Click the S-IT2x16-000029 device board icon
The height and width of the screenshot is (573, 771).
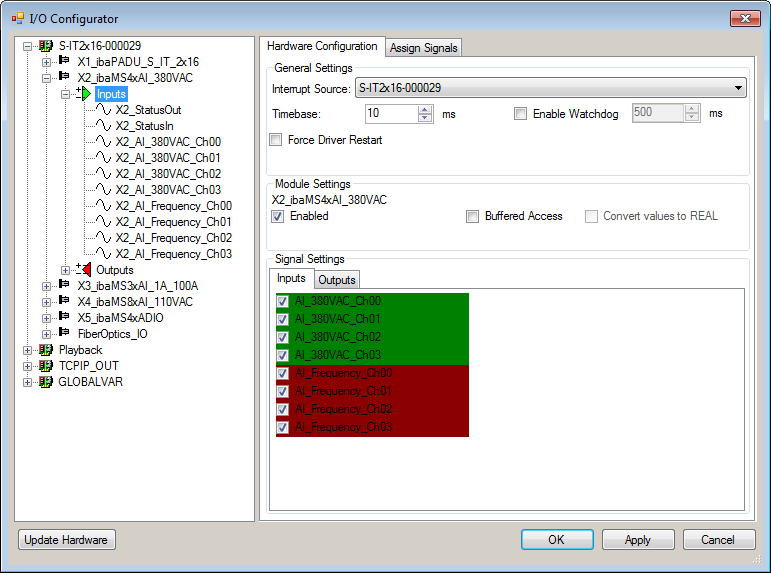[x=46, y=46]
